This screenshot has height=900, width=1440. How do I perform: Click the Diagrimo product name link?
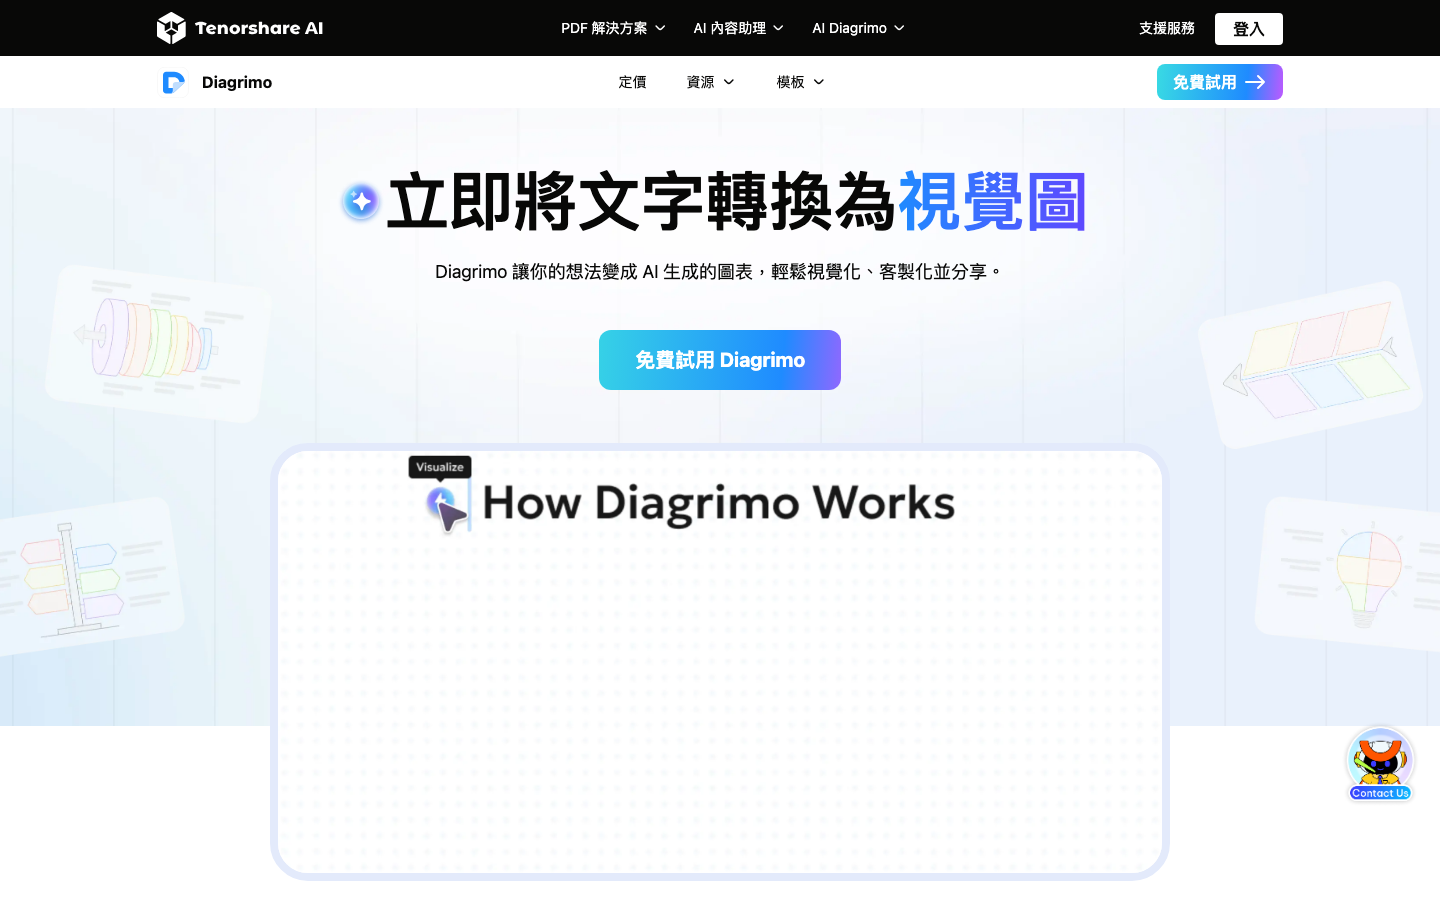coord(237,82)
